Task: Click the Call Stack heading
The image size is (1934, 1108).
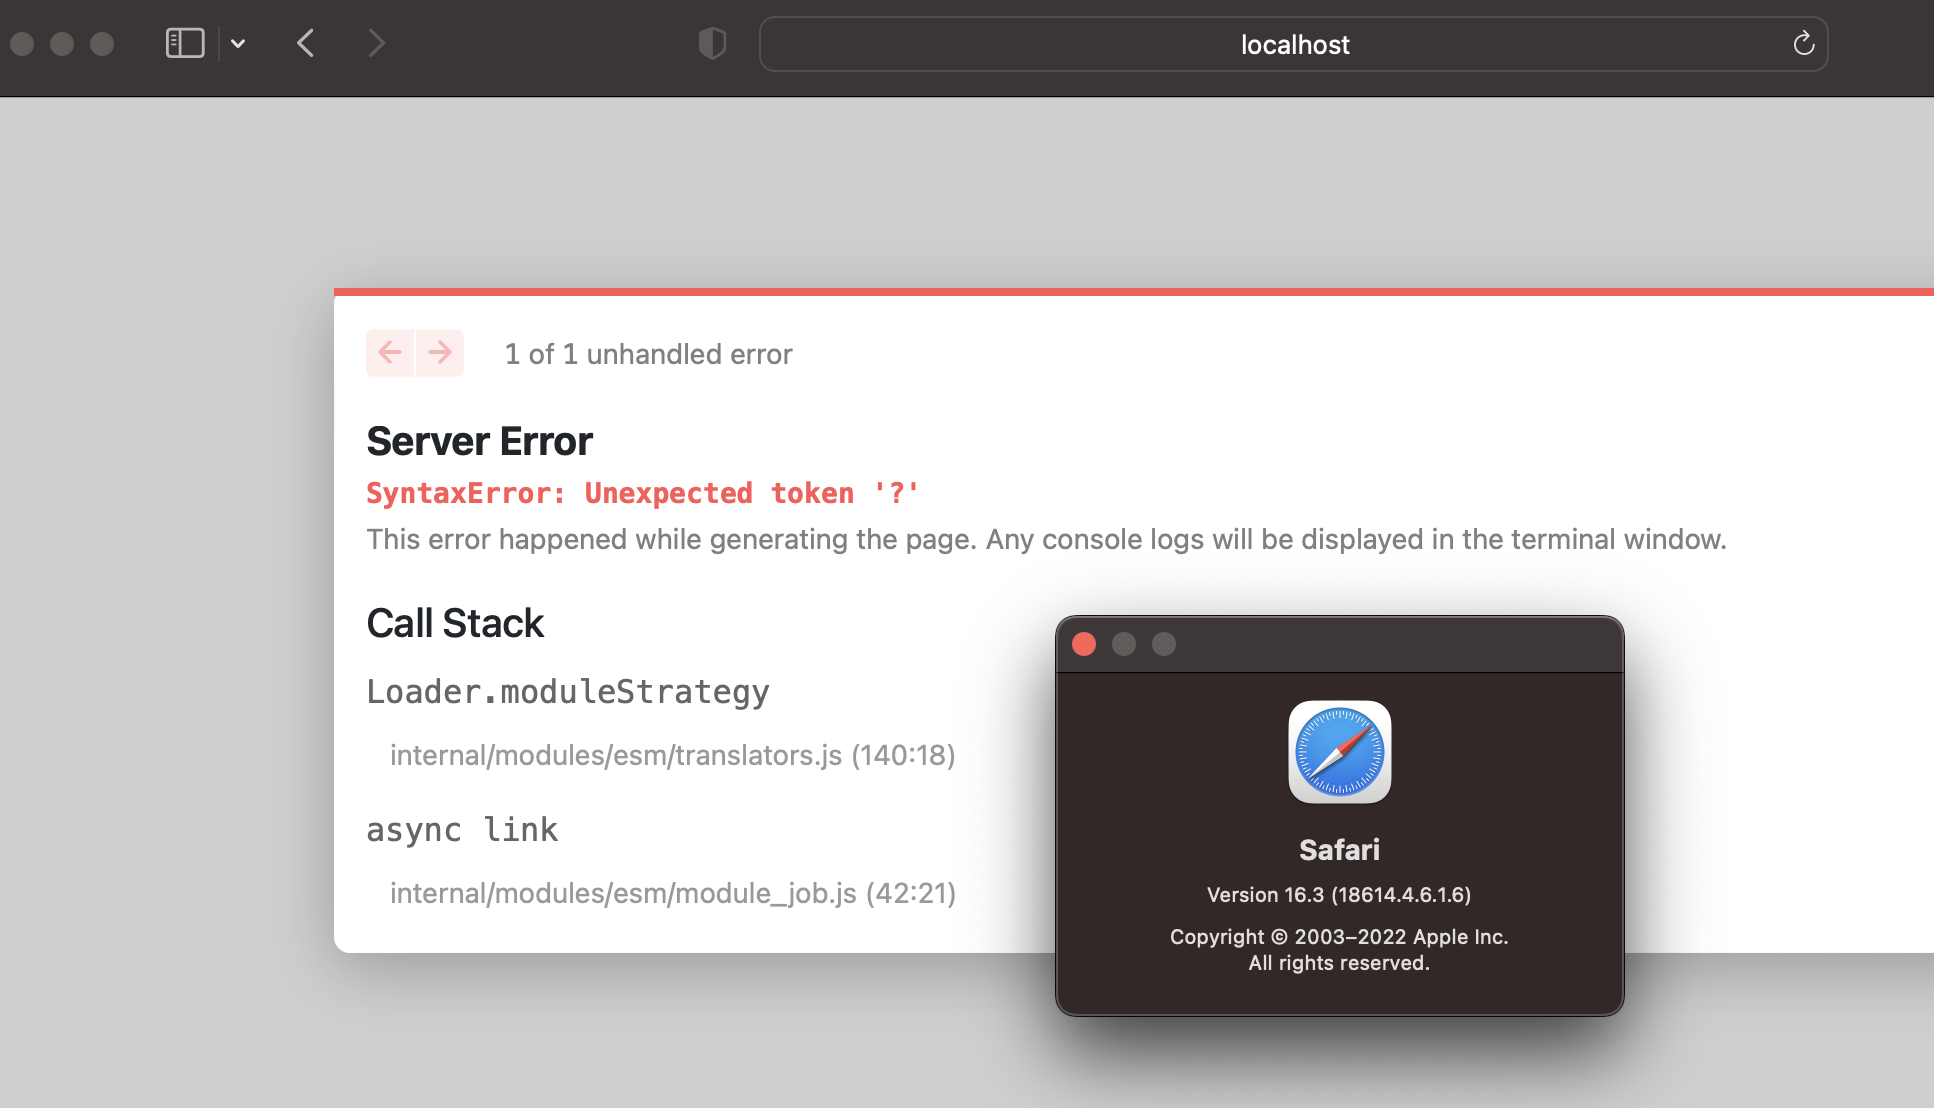Action: (455, 622)
